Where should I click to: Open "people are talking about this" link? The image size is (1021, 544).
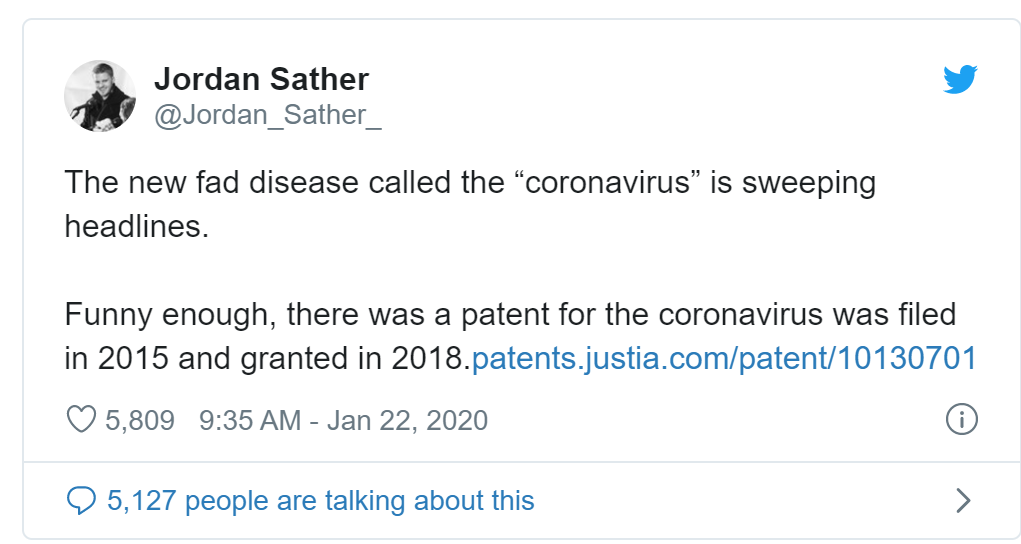pos(360,500)
